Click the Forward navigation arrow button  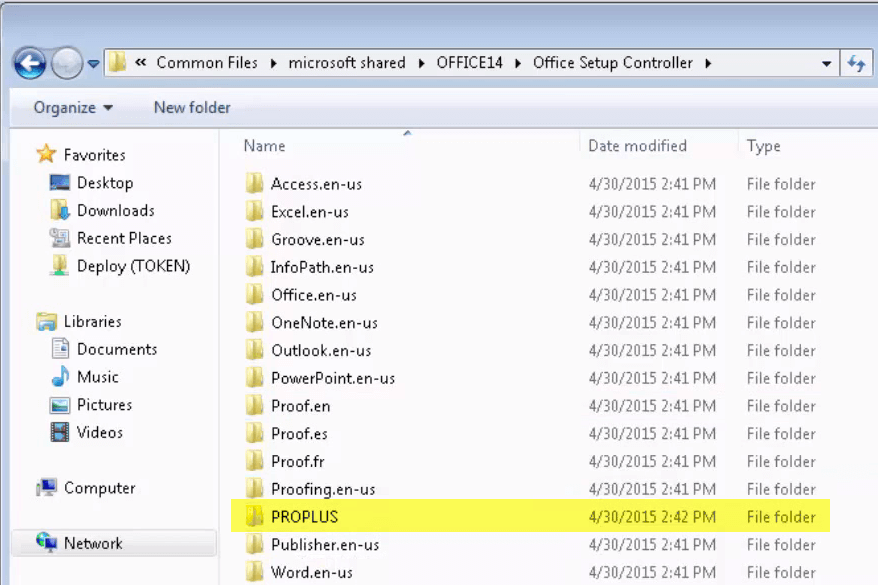point(67,63)
